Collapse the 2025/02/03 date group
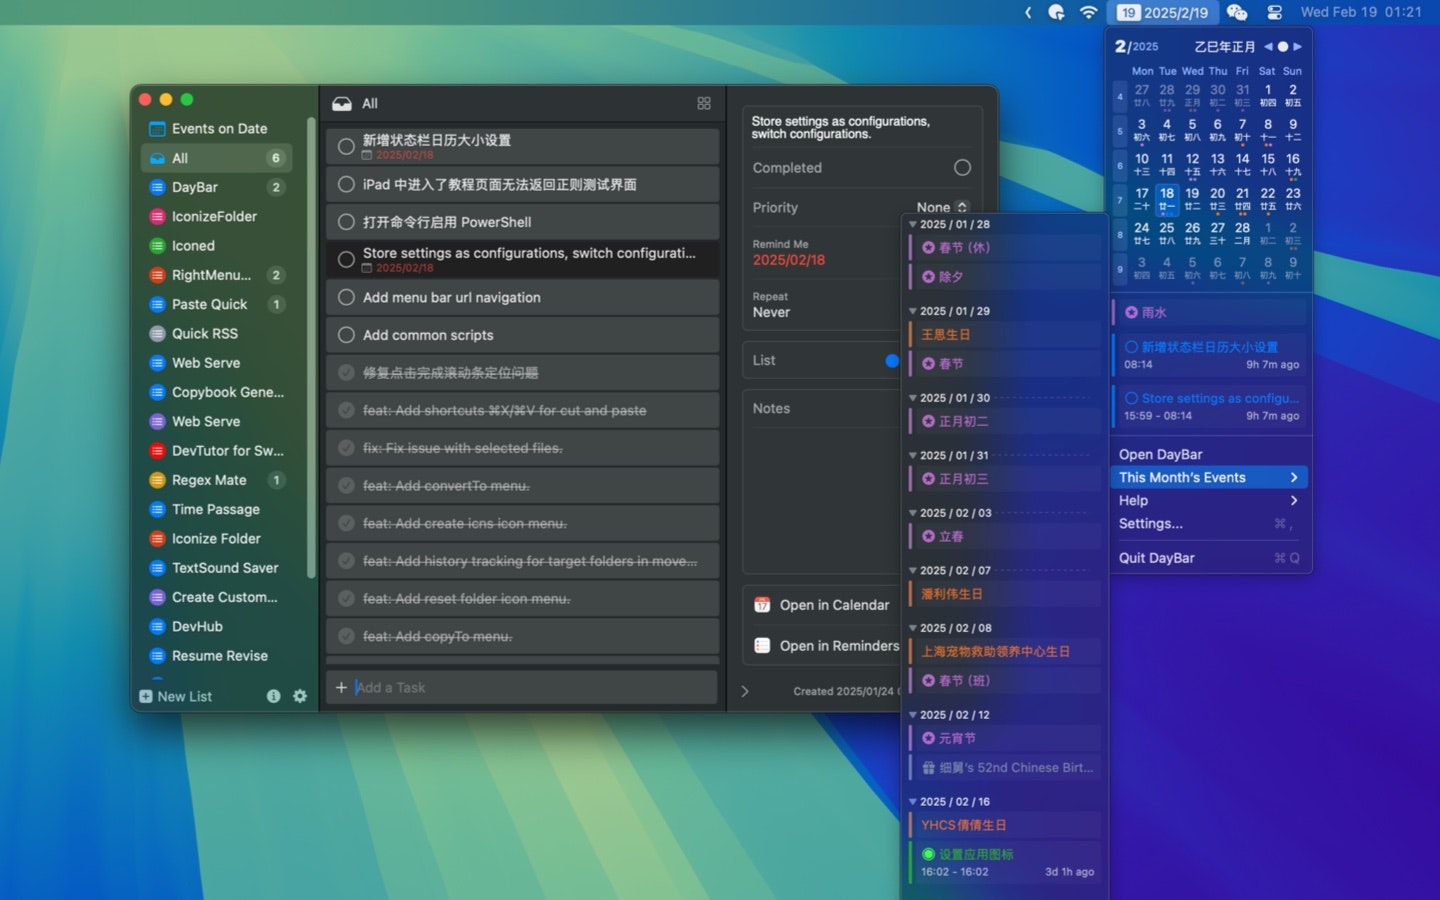Screen dimensions: 1440x900 click(912, 513)
